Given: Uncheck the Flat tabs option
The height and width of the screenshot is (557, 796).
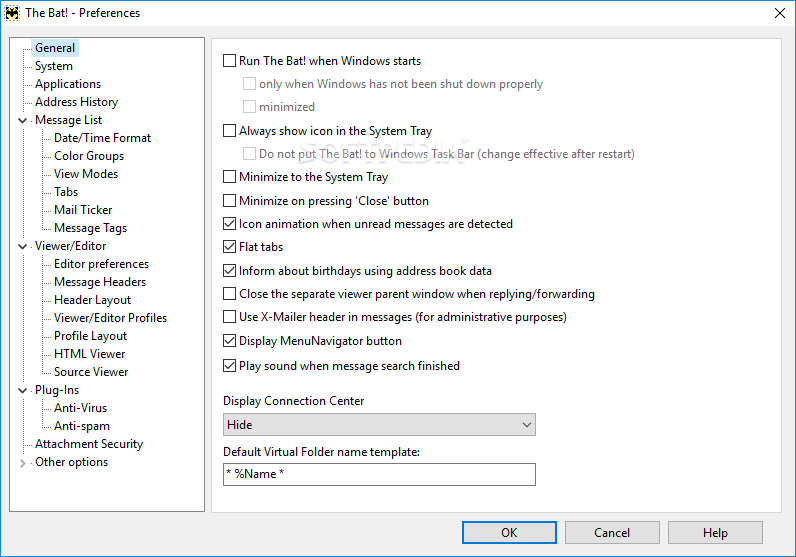Looking at the screenshot, I should coord(230,247).
